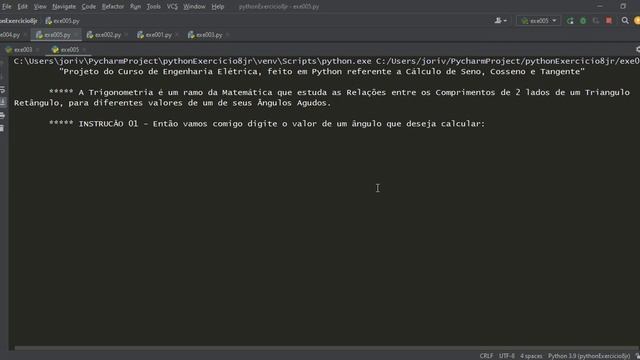Click the console line 'INSTRUCÃO 01' input prompt

click(267, 124)
